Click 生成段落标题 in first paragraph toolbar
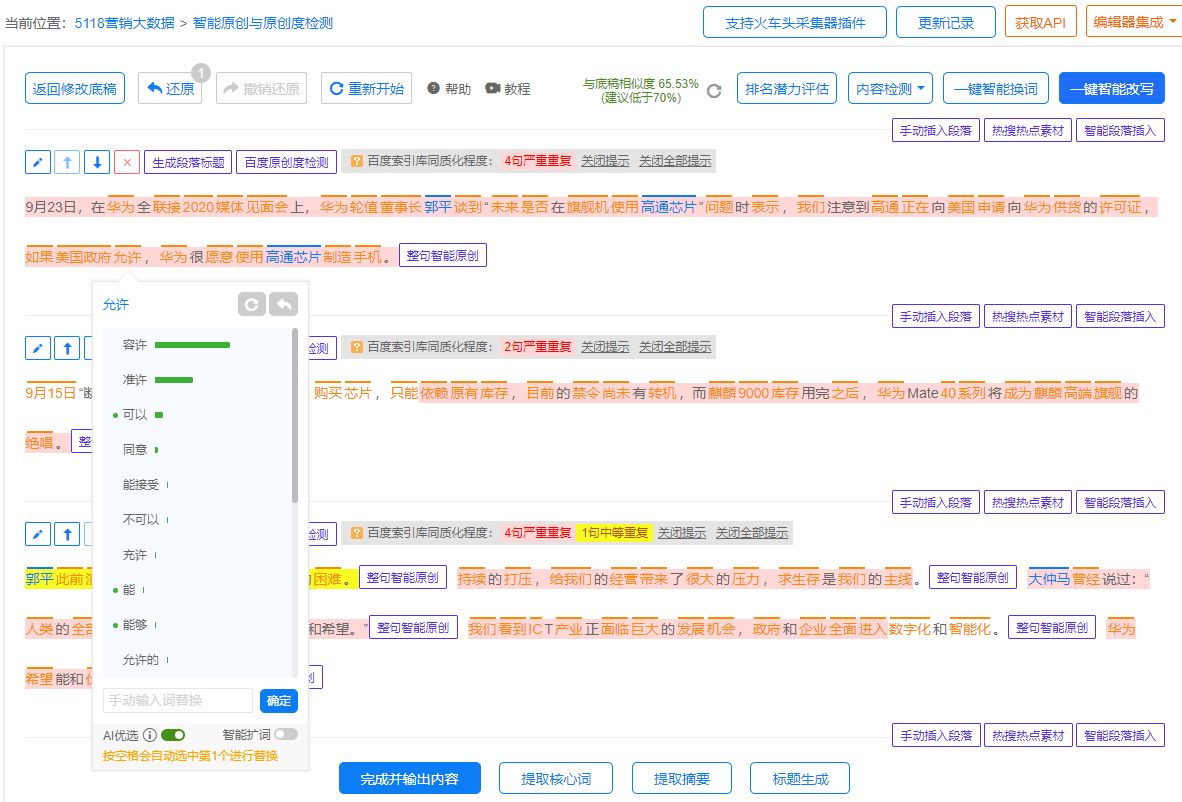 point(188,162)
